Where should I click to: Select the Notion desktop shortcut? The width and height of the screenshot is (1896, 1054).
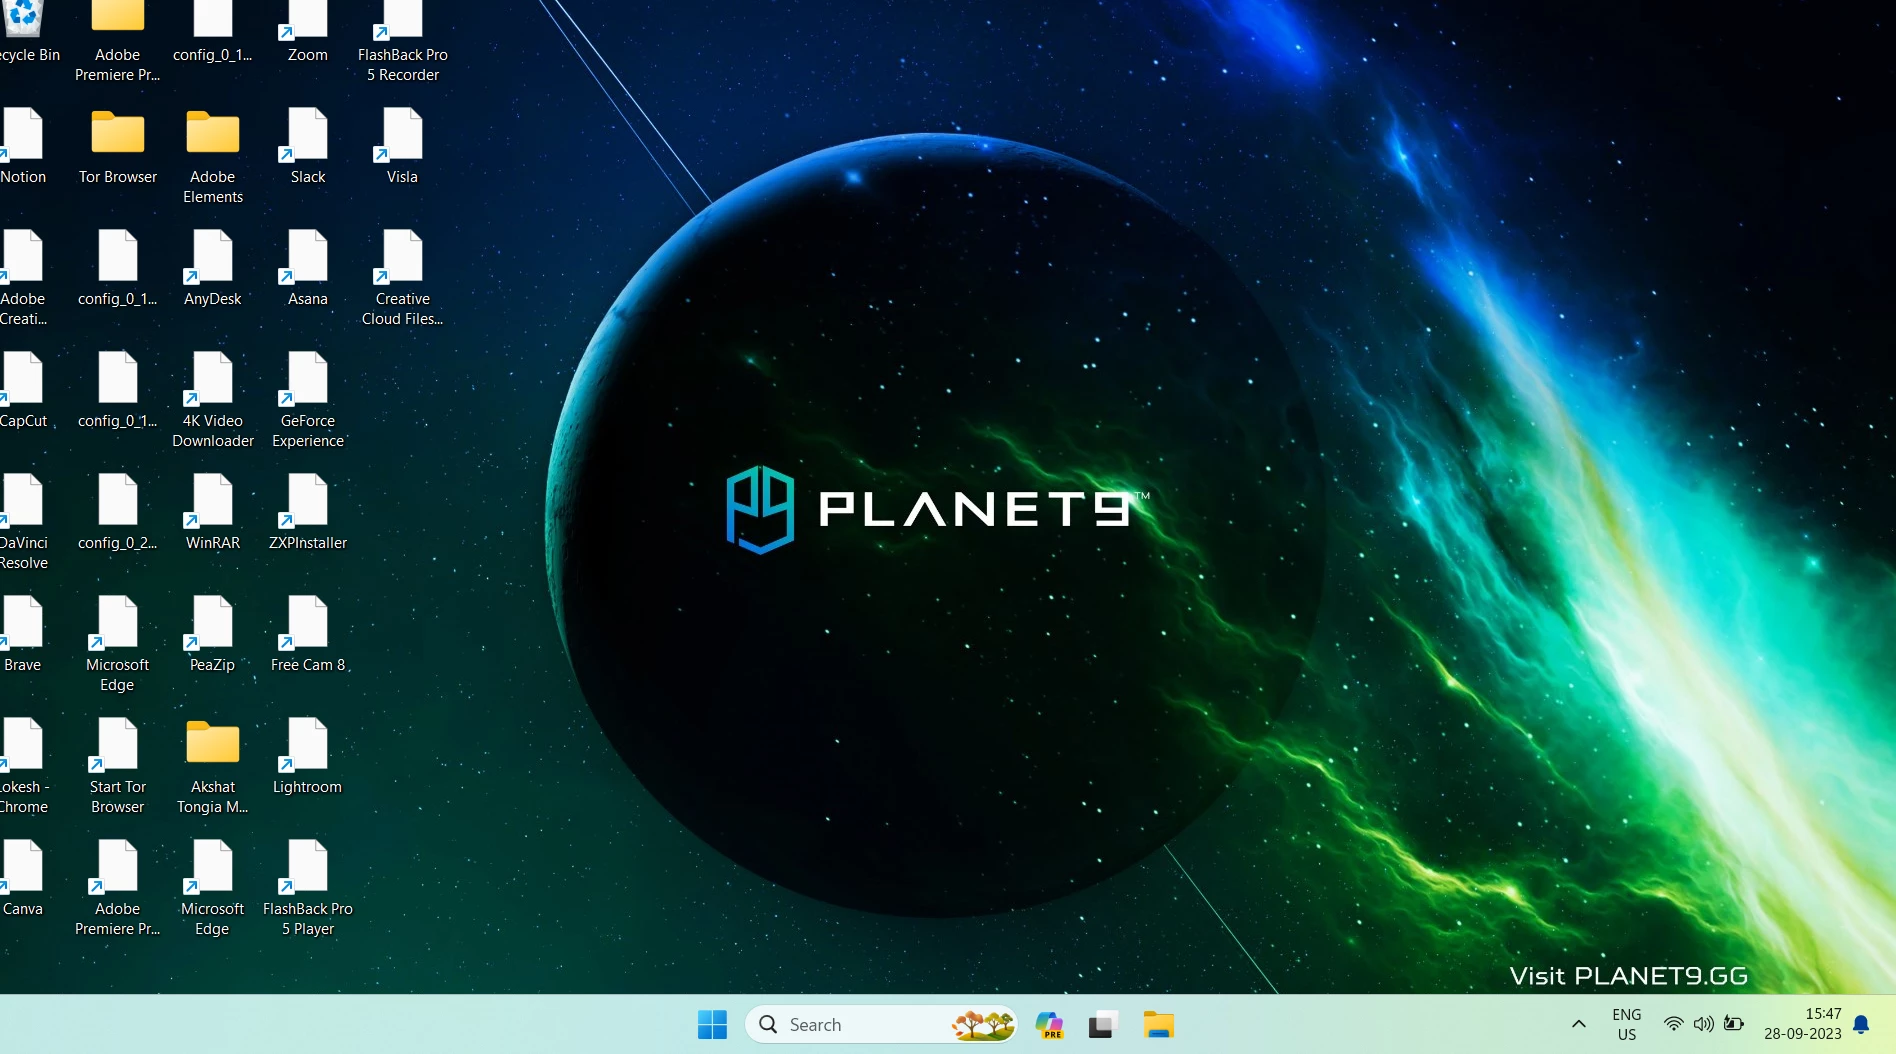(23, 147)
